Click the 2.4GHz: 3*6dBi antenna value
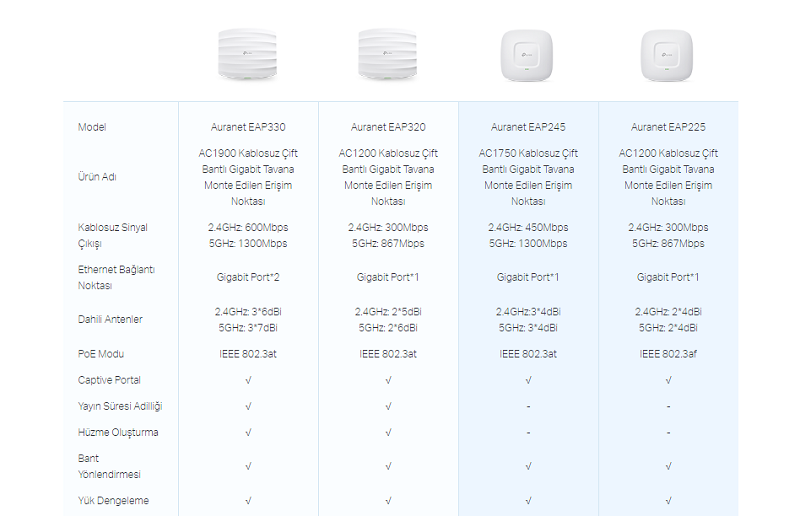Screen dimensions: 800x516 click(248, 312)
